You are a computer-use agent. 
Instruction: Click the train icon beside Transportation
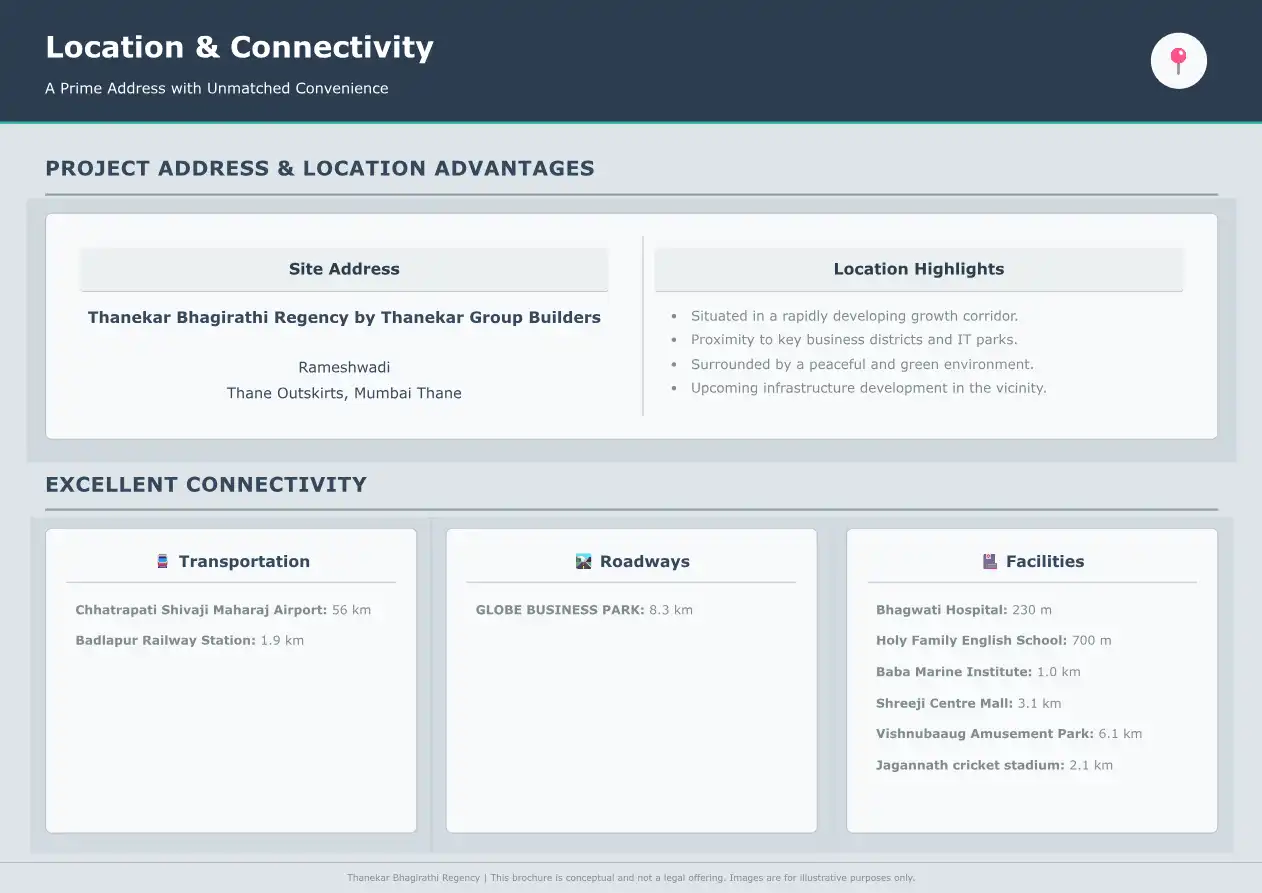coord(163,562)
